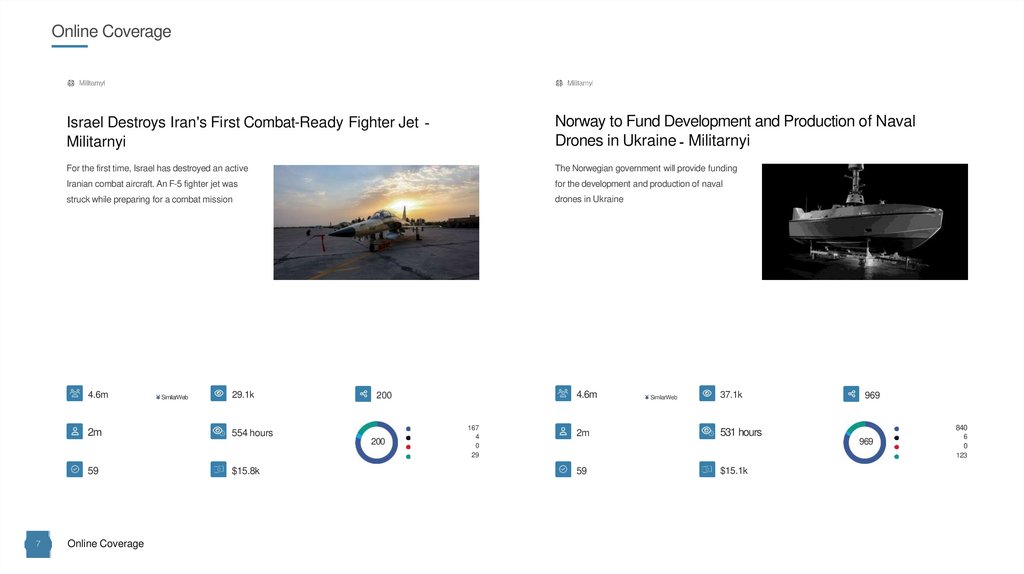Screen dimensions: 1024x574
Task: Click the Militarnyi source logo above the Israel article
Action: pos(86,83)
